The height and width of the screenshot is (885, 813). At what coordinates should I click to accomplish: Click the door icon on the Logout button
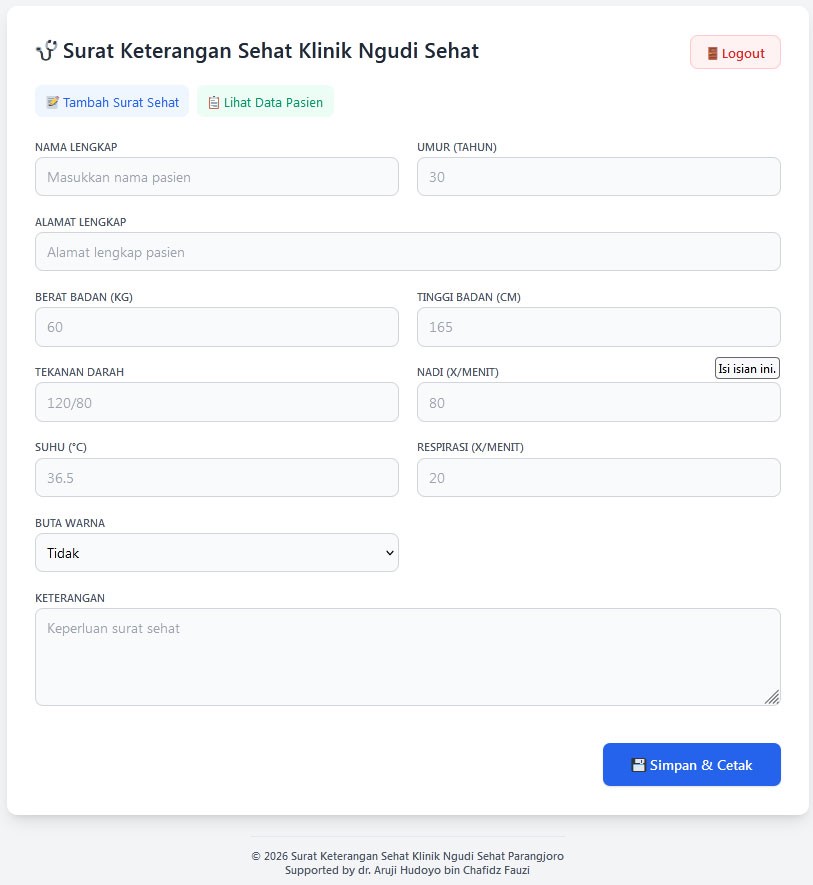pos(712,54)
